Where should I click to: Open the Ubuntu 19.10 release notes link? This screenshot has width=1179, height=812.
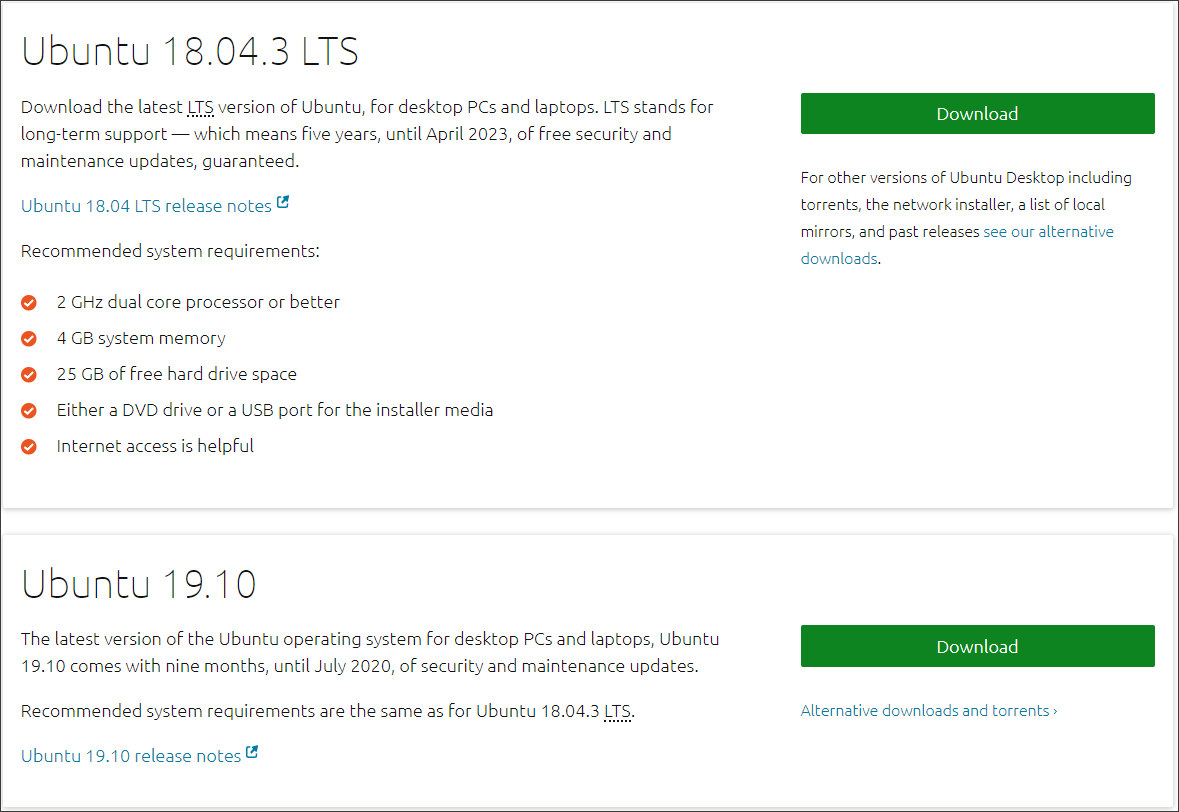(129, 755)
